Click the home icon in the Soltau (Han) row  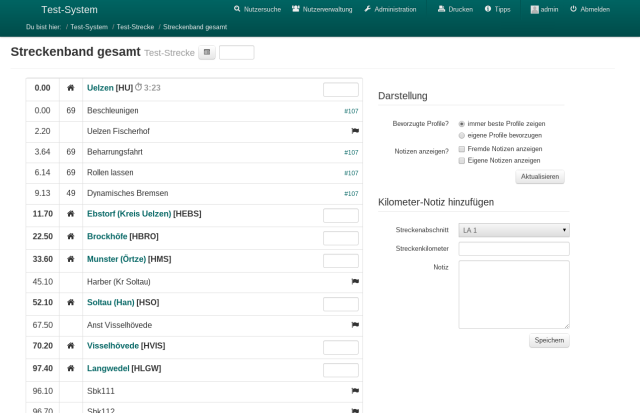71,303
